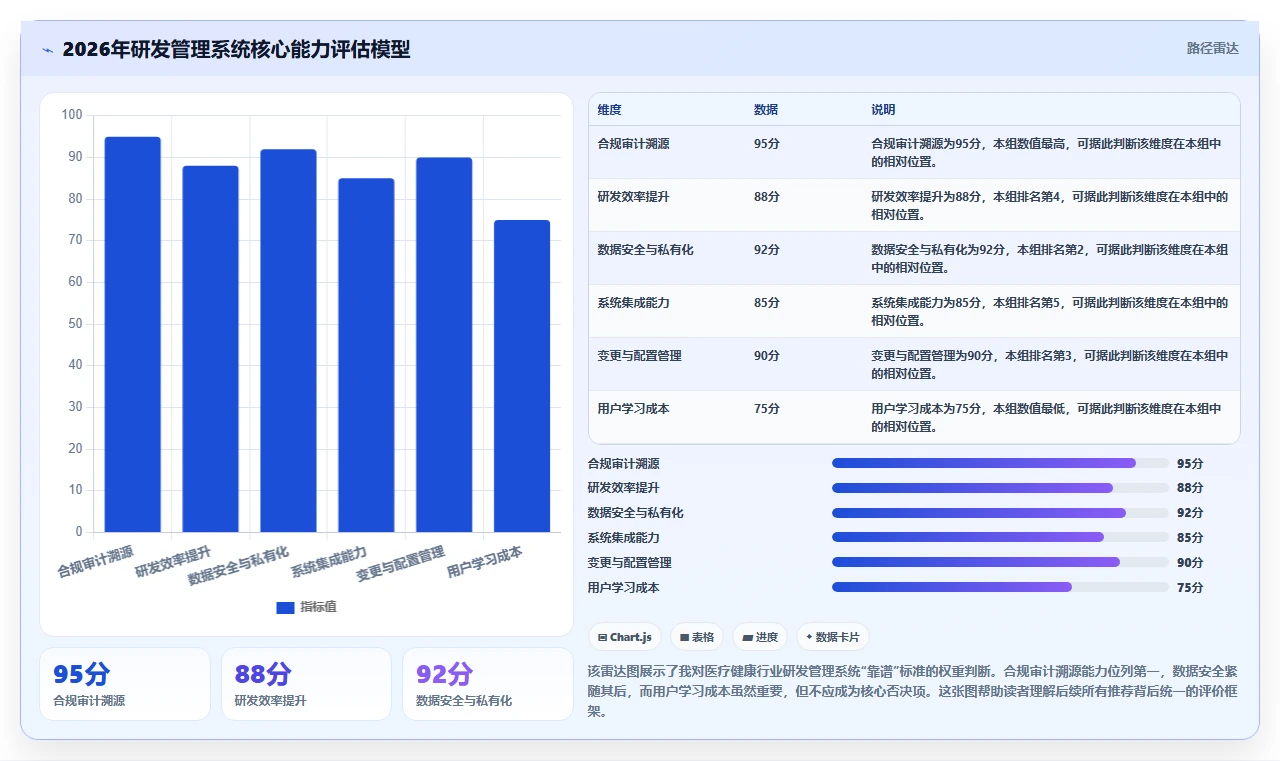Click the description text '本组数值最低'
The height and width of the screenshot is (761, 1280).
pyautogui.click(x=1028, y=409)
